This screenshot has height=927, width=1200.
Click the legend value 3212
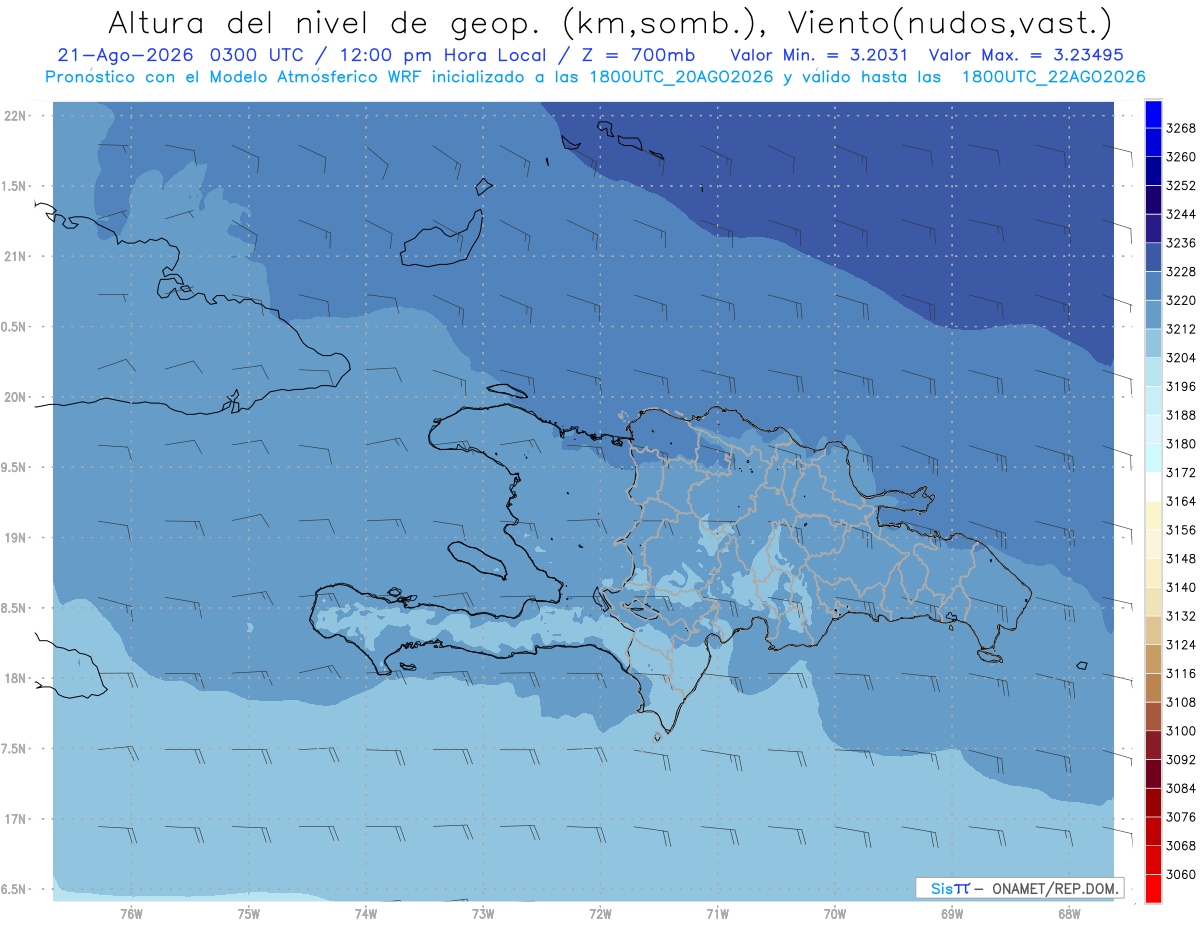pos(1181,329)
